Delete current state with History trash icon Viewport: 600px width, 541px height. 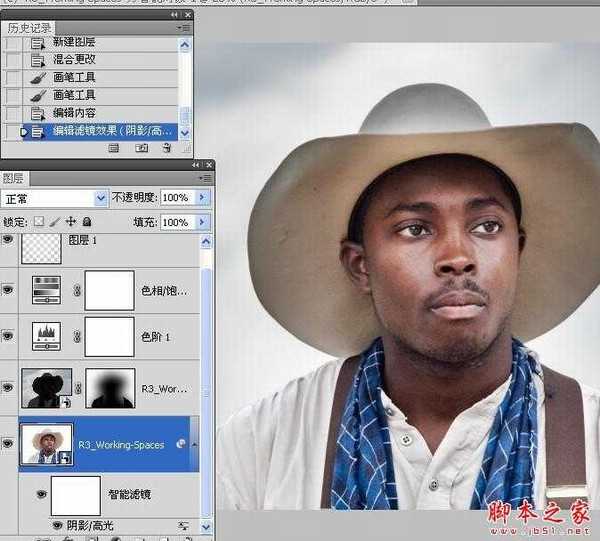pos(166,148)
